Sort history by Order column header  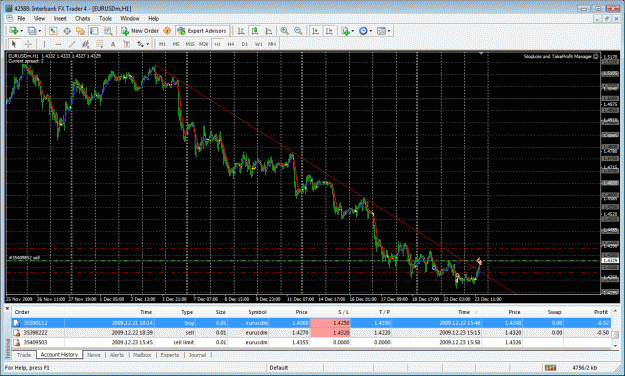(x=22, y=312)
